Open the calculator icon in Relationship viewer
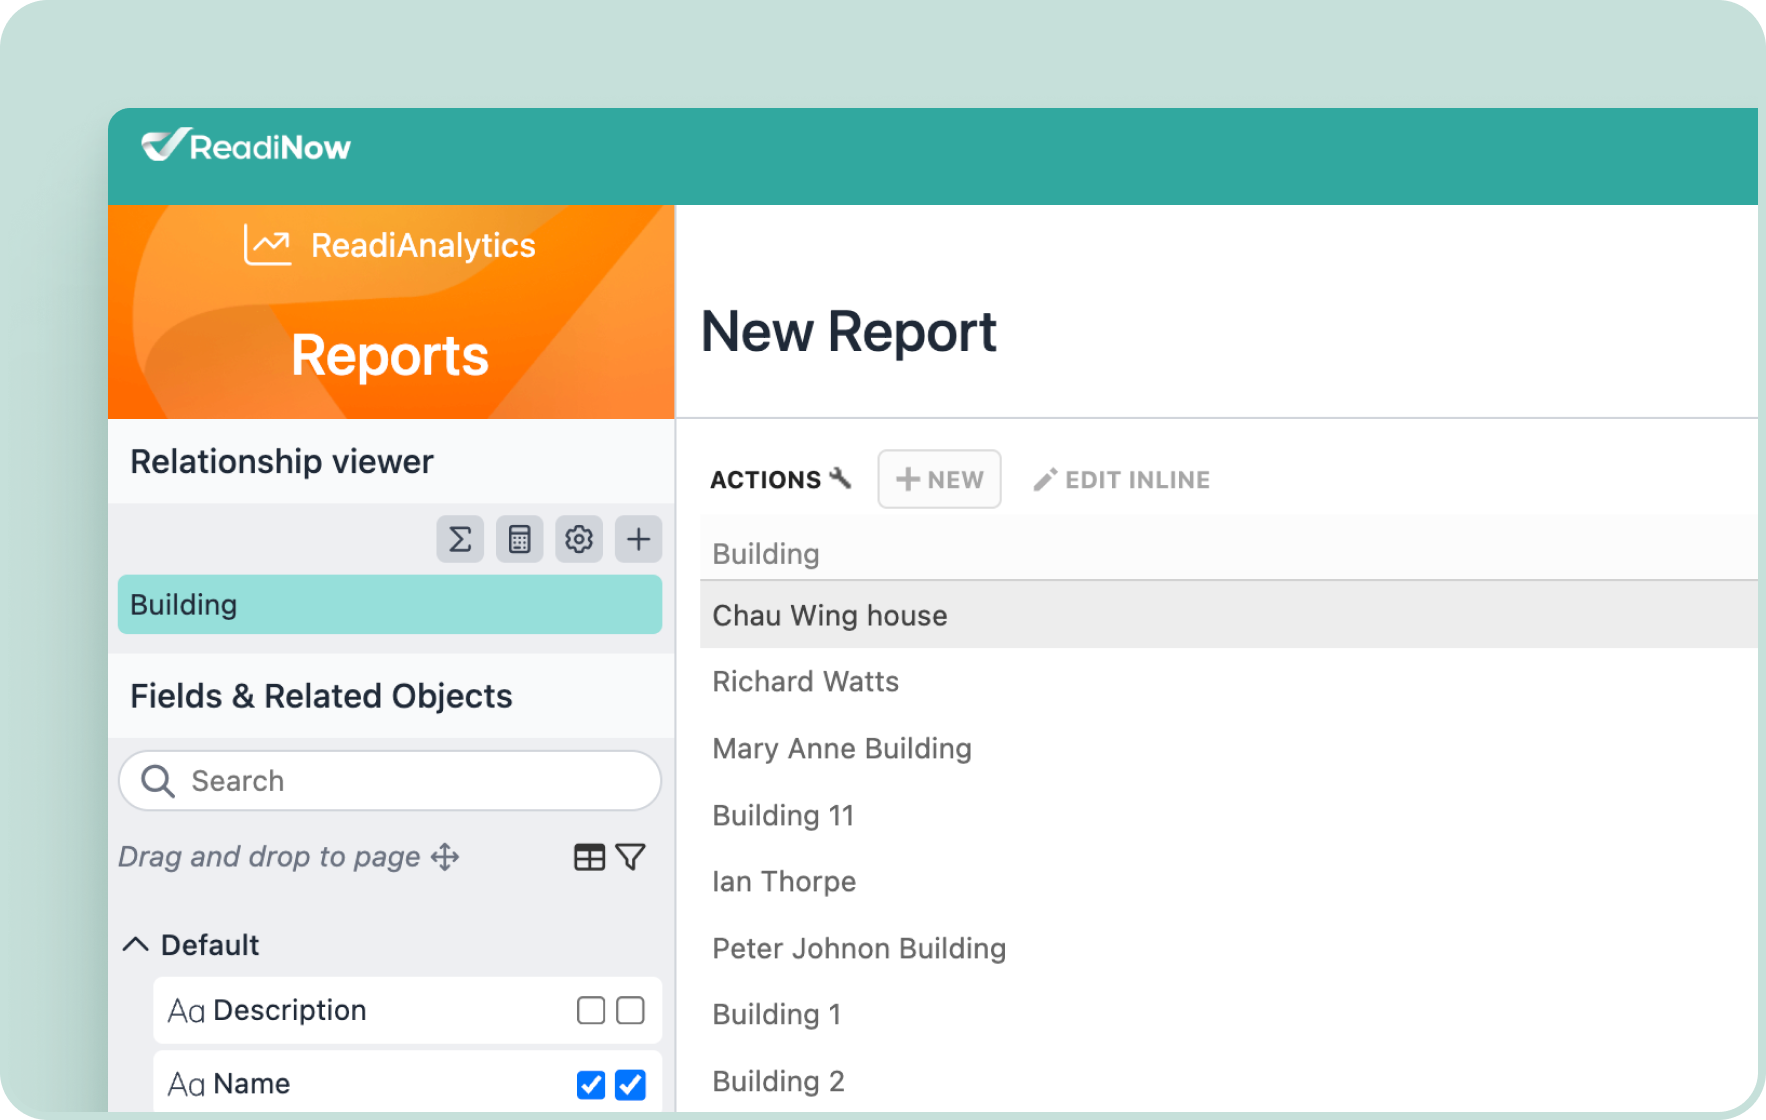The width and height of the screenshot is (1766, 1120). (519, 540)
